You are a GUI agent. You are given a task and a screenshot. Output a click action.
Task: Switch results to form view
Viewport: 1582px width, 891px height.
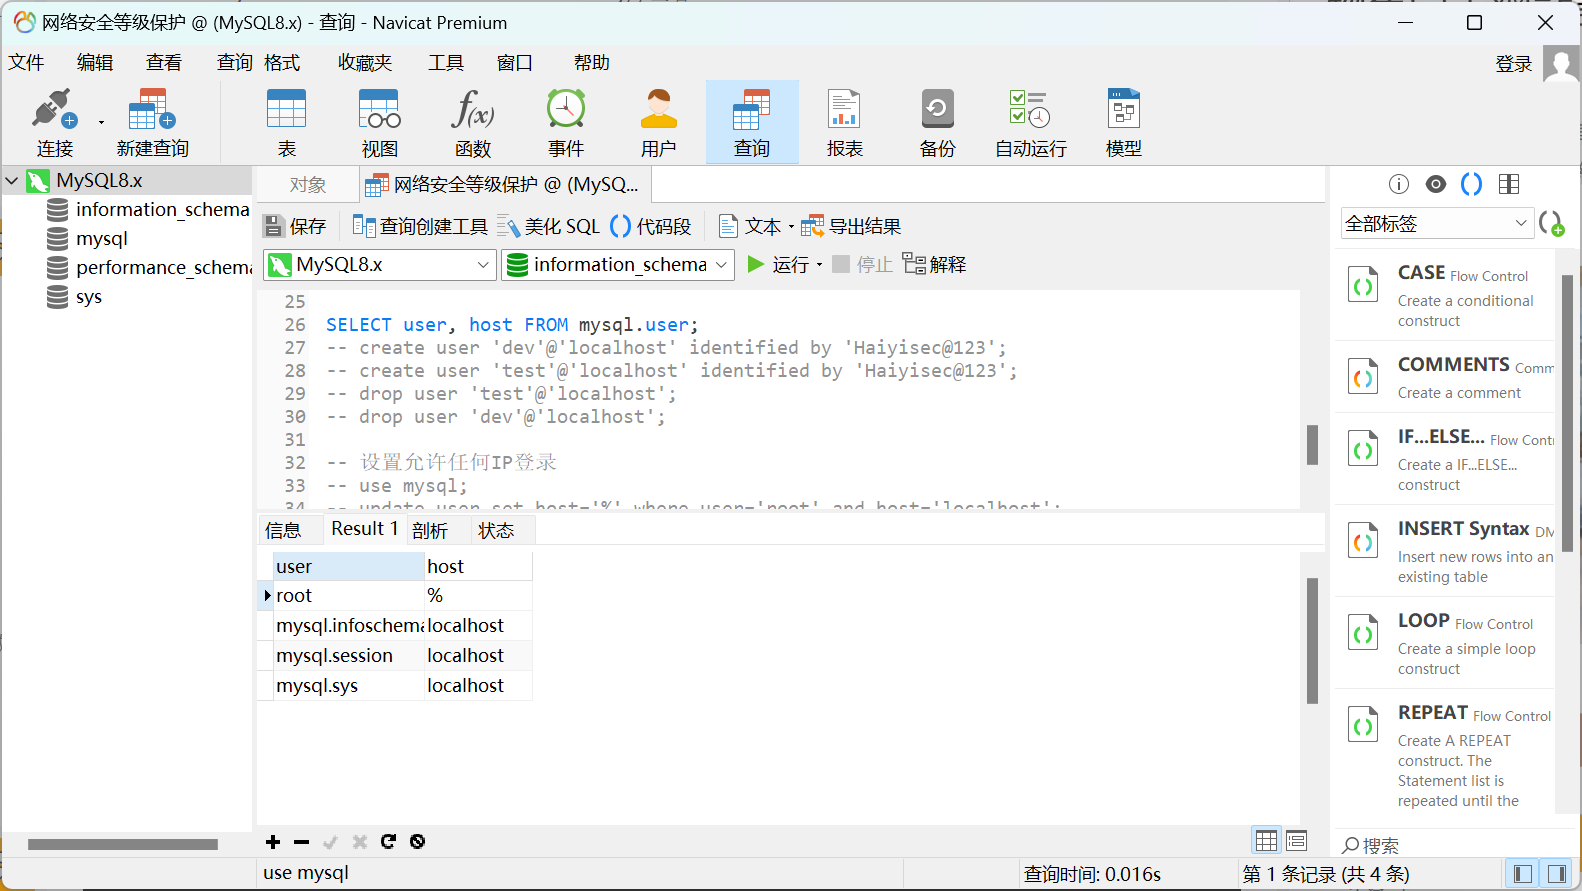1297,841
